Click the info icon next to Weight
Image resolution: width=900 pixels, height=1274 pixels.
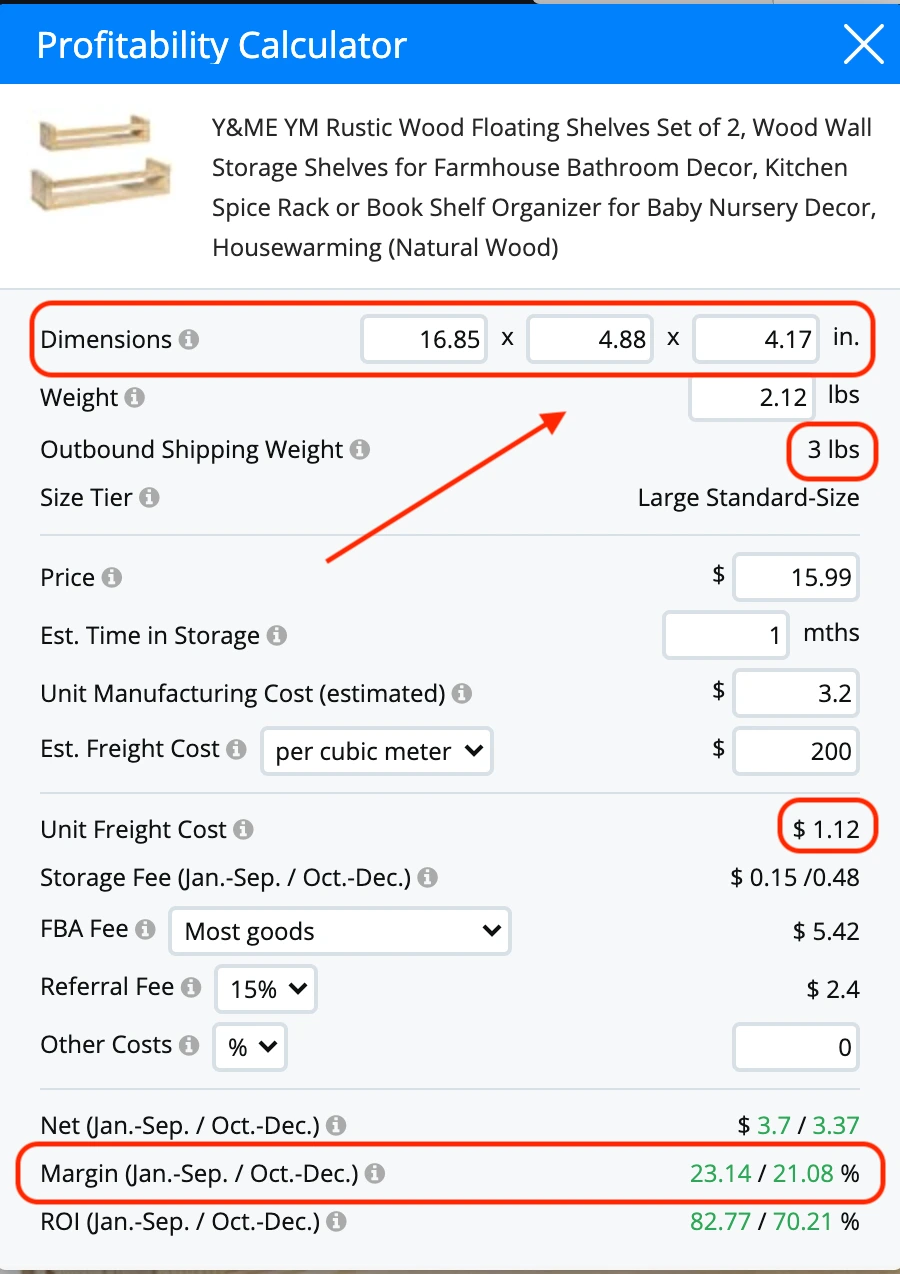(135, 398)
